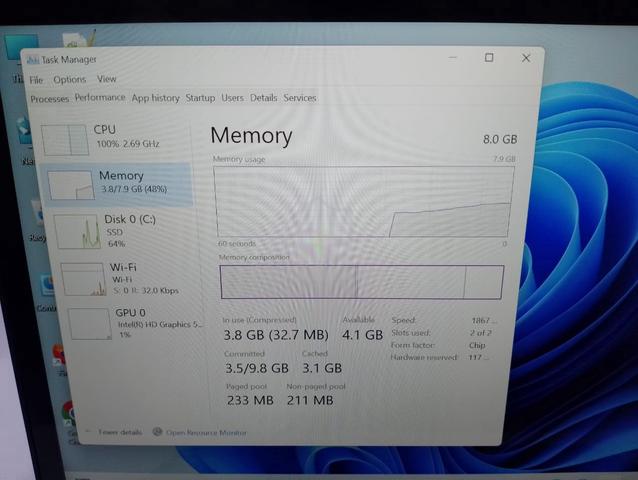The width and height of the screenshot is (638, 480).
Task: Close the Task Manager window
Action: (526, 58)
